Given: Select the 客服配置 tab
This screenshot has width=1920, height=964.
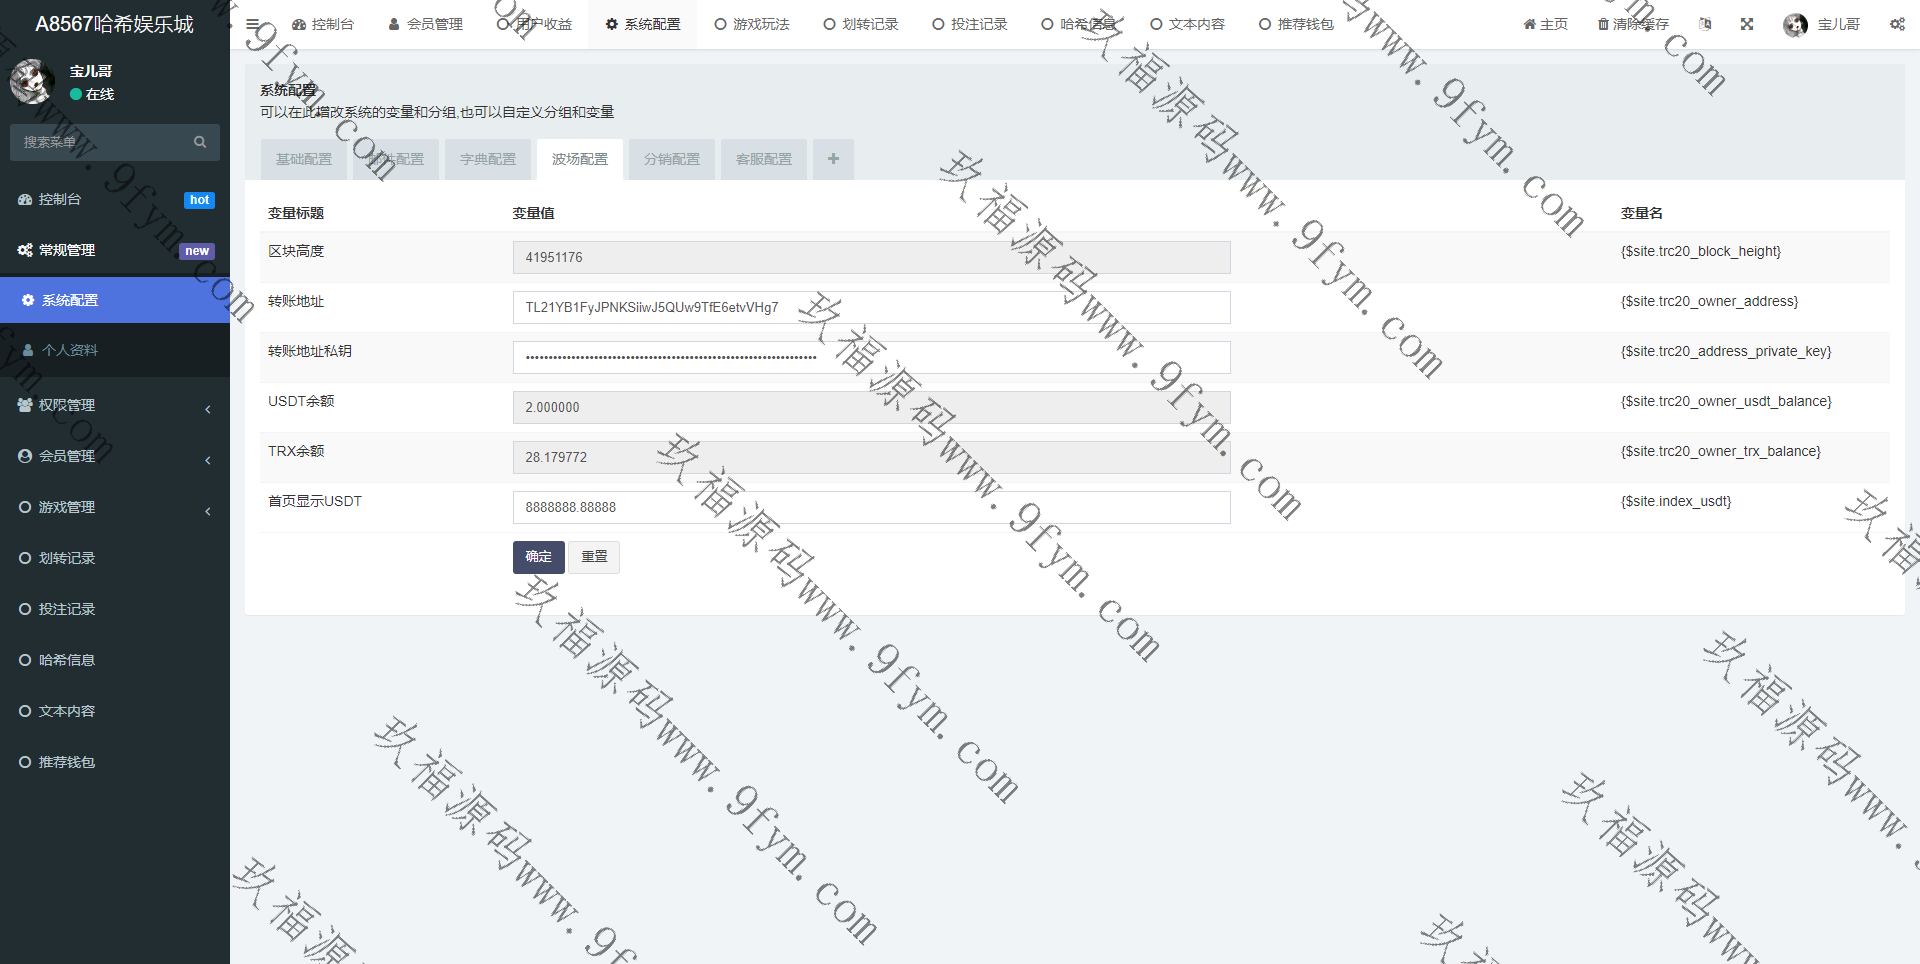Looking at the screenshot, I should point(764,159).
